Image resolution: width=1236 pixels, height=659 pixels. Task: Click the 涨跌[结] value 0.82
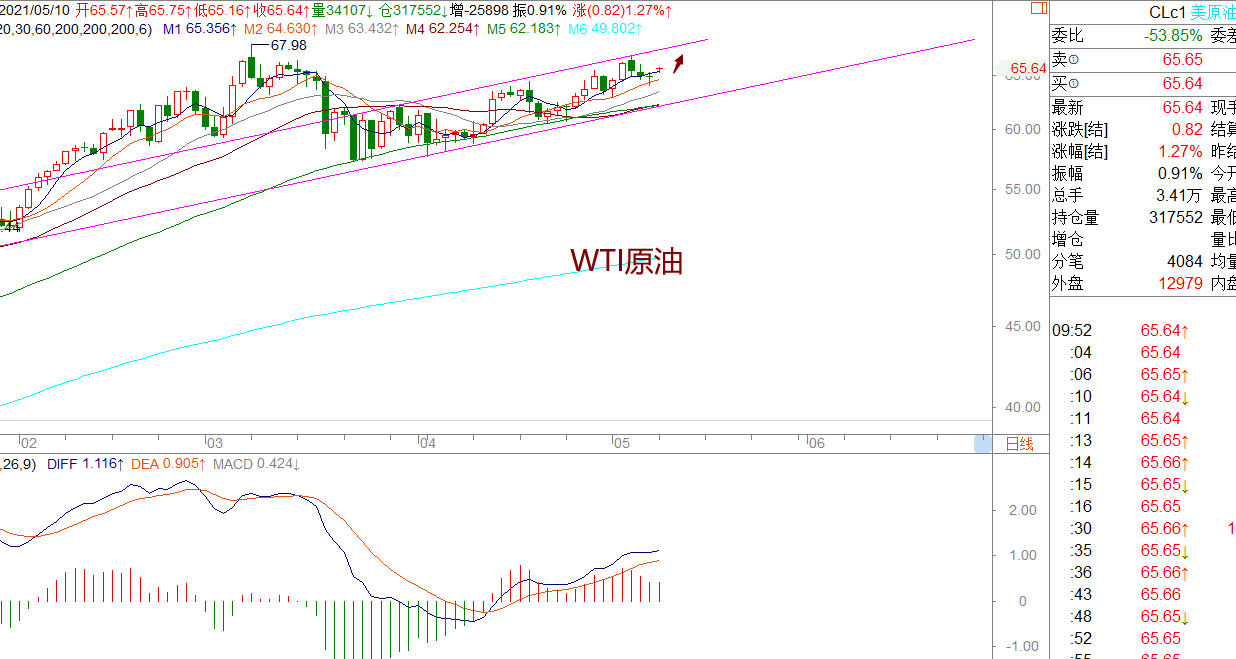tap(1187, 130)
